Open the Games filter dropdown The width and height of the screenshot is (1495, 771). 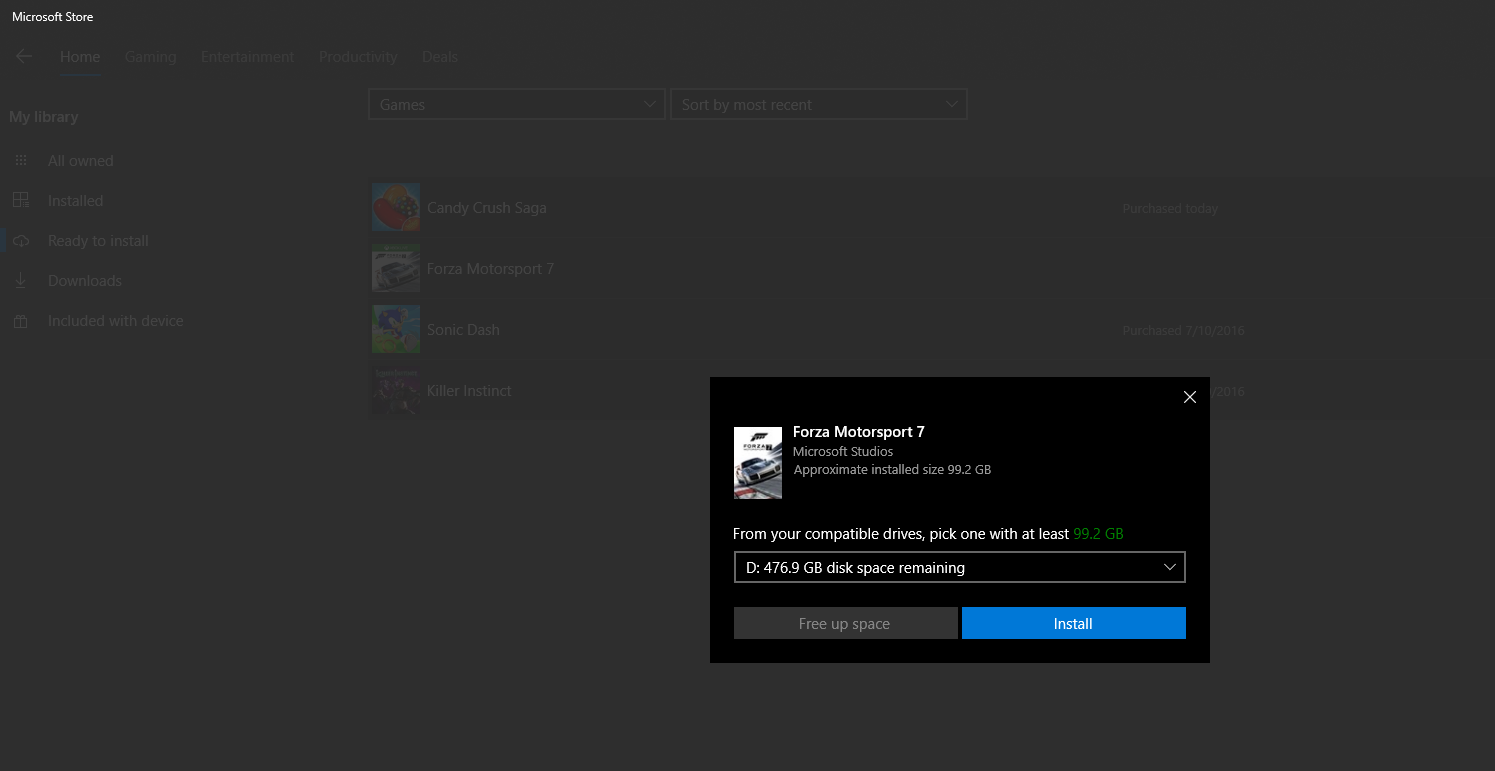pyautogui.click(x=517, y=104)
